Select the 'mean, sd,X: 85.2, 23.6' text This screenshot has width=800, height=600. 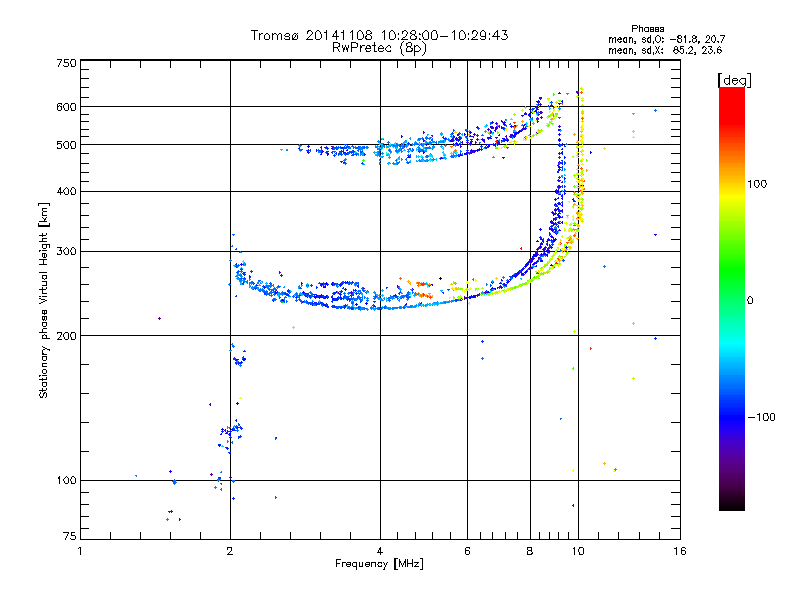(665, 50)
